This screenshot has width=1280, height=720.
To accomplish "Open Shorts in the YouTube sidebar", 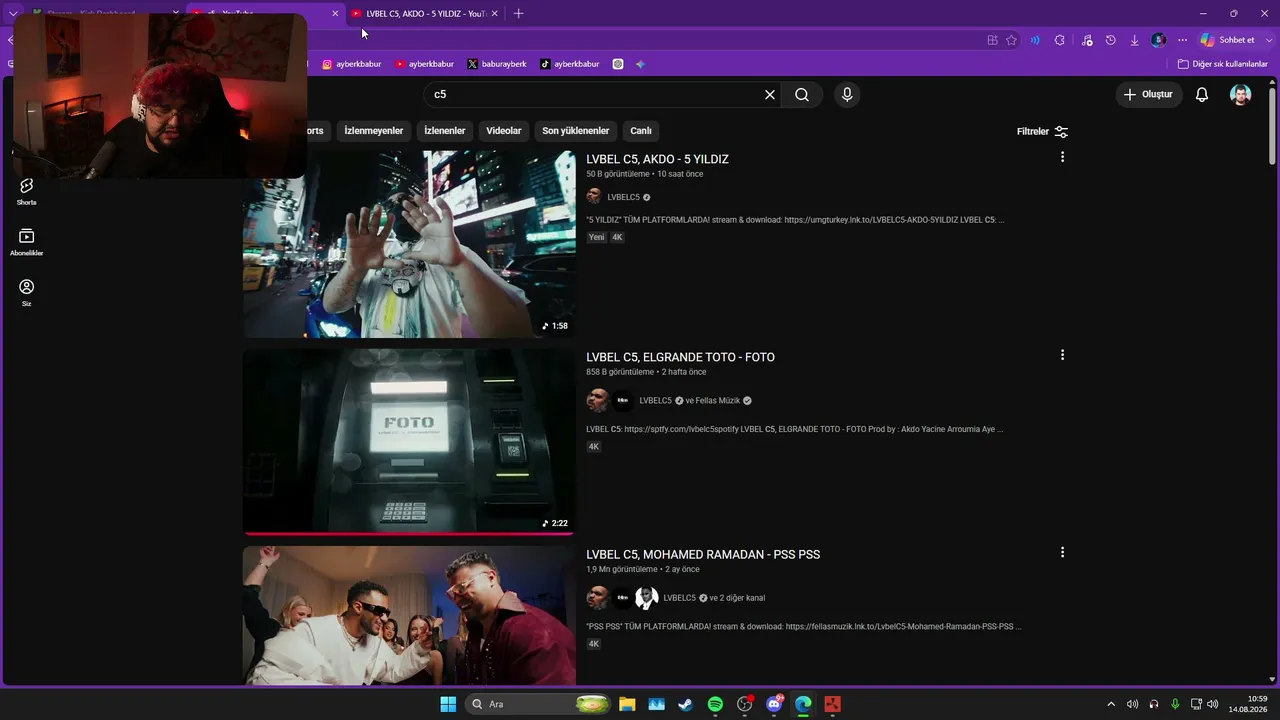I will click(27, 191).
